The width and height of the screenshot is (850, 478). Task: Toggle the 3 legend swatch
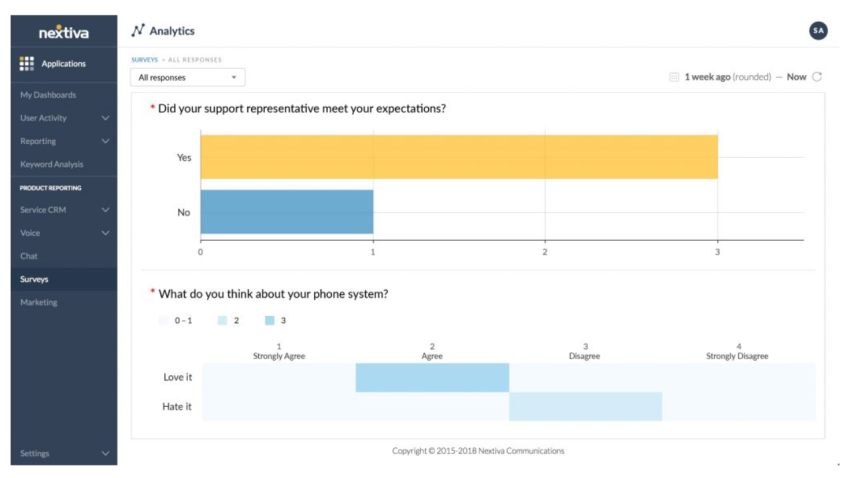point(270,321)
